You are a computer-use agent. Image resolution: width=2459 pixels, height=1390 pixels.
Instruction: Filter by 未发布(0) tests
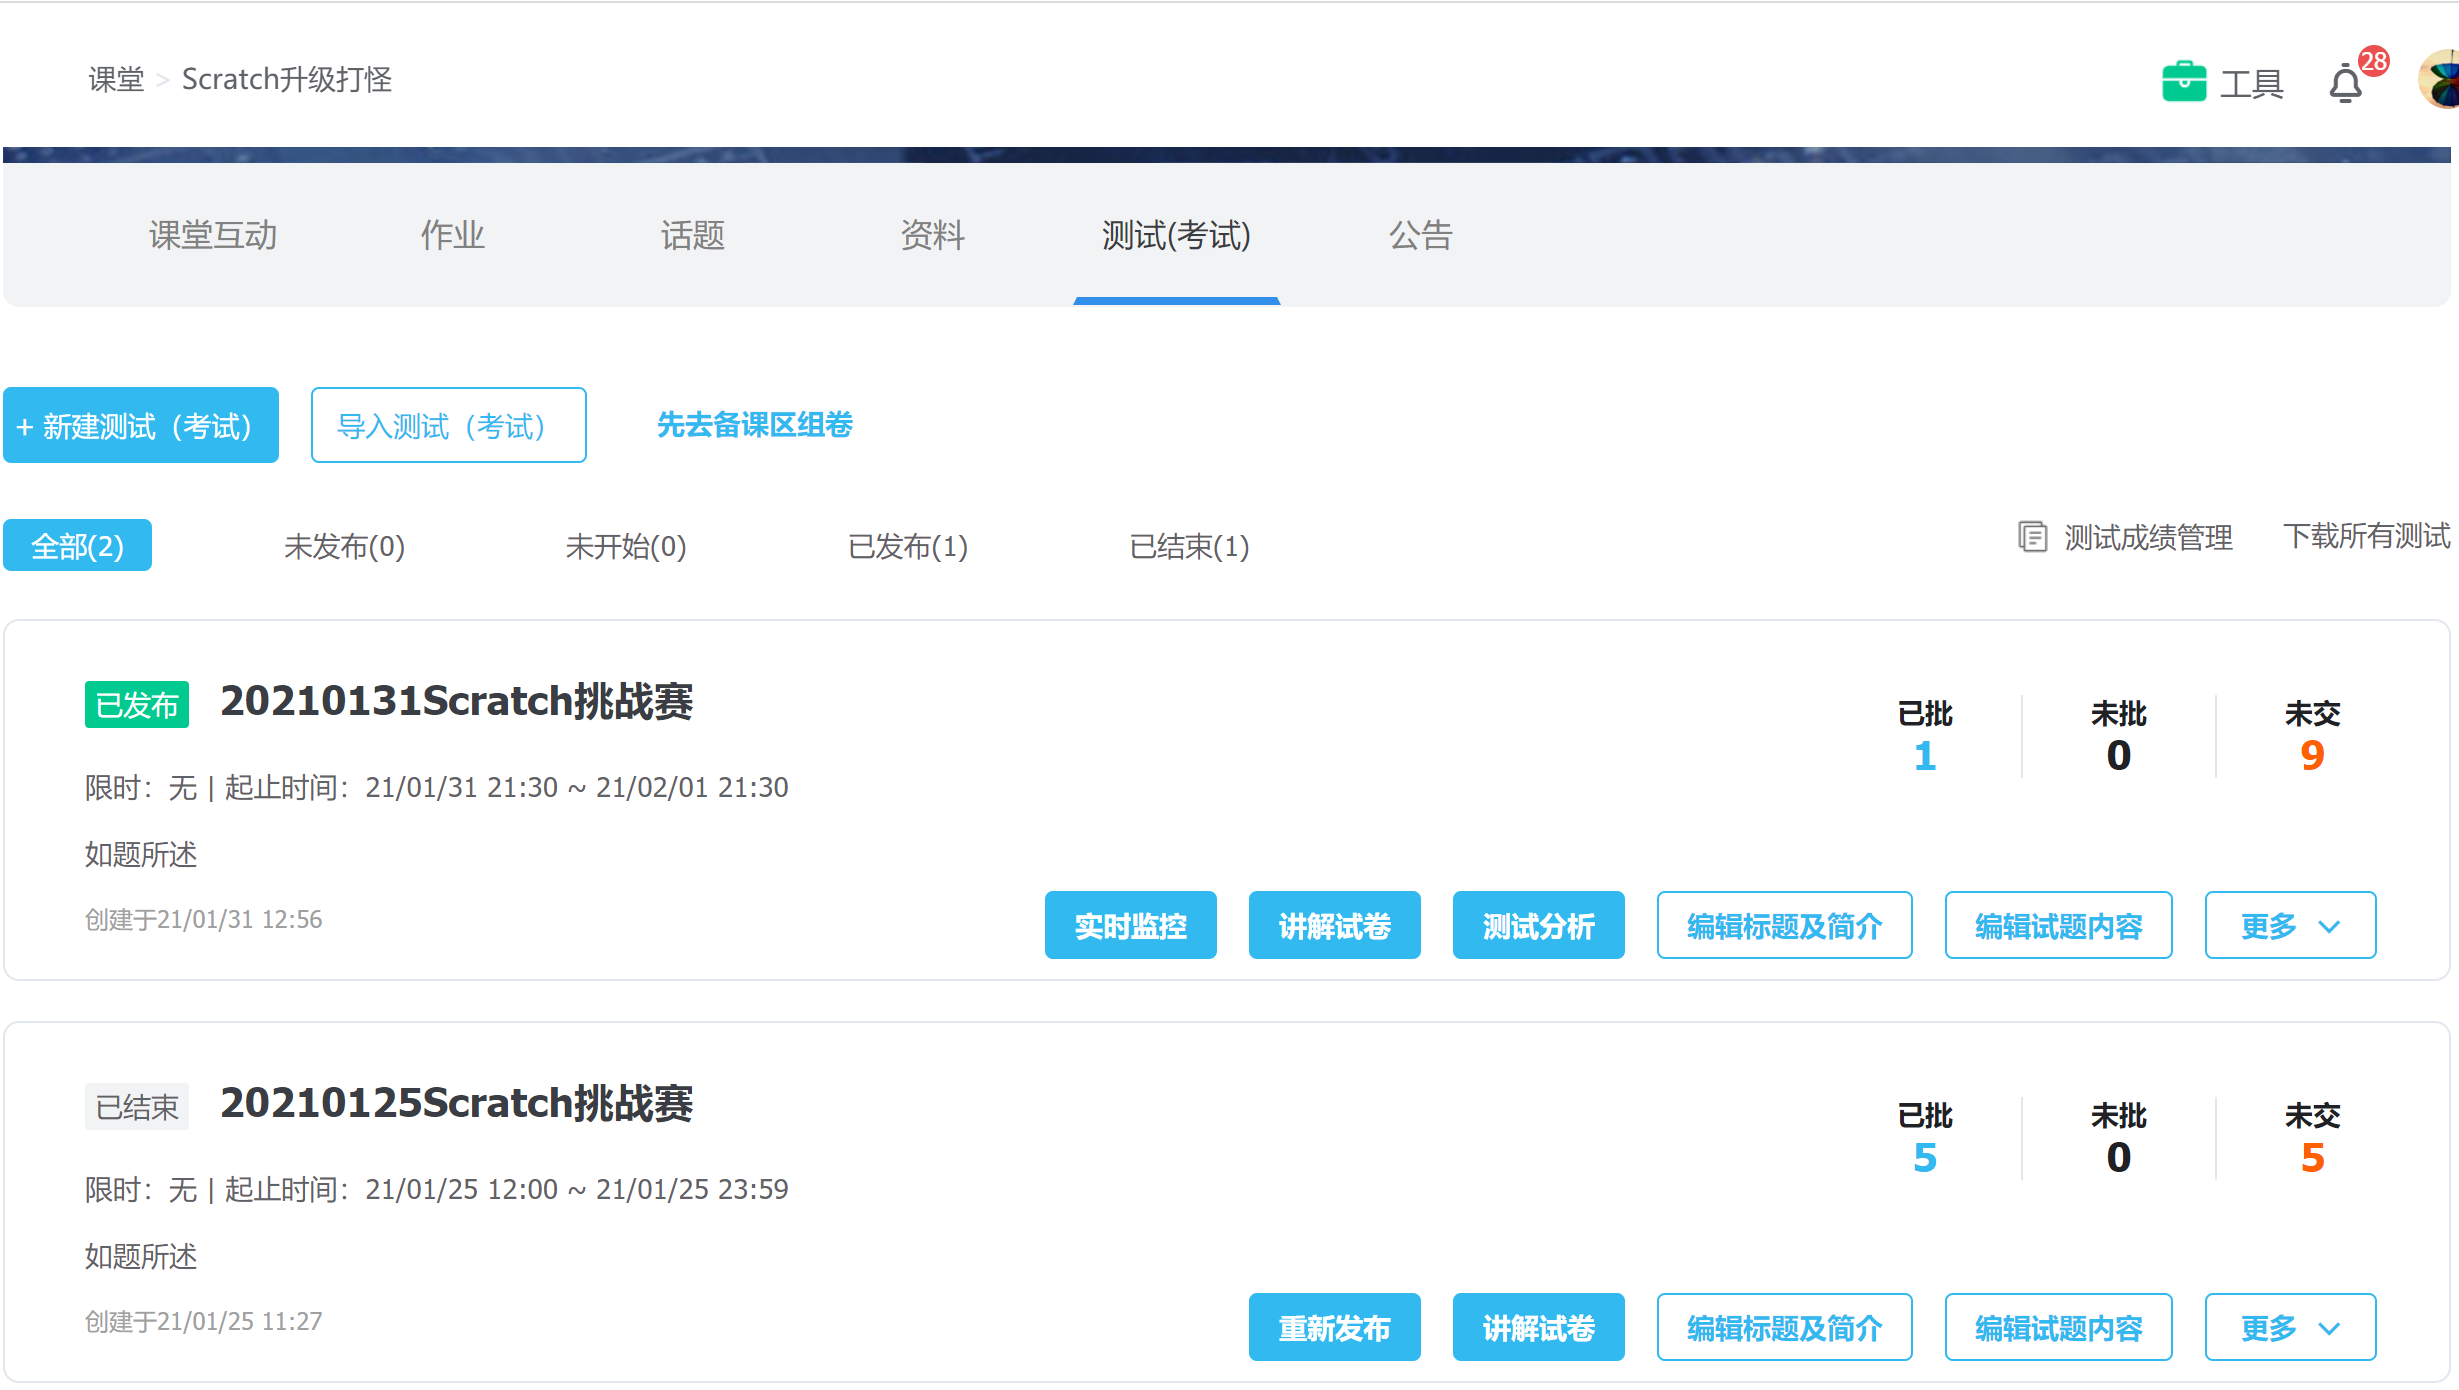344,547
